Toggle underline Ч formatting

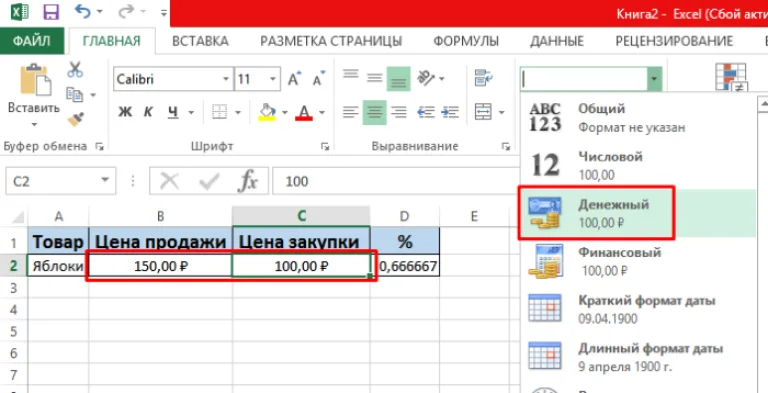tap(172, 113)
